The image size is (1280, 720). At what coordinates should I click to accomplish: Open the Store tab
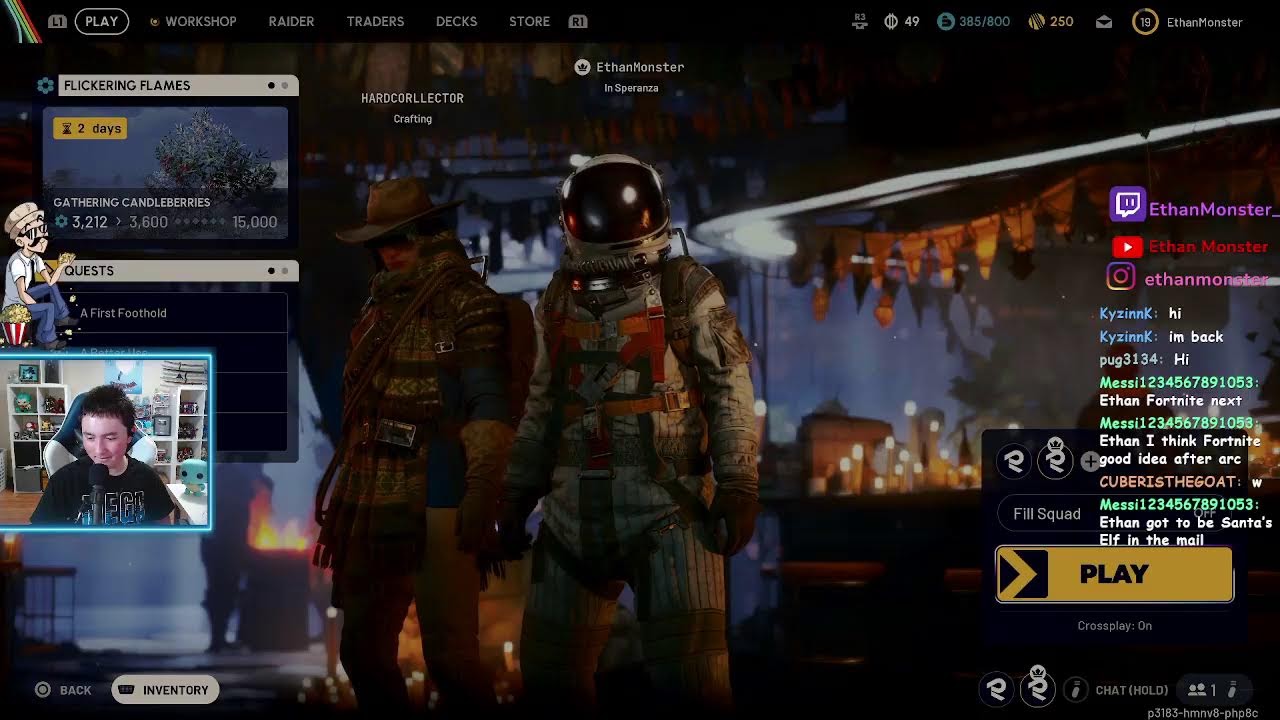coord(529,21)
